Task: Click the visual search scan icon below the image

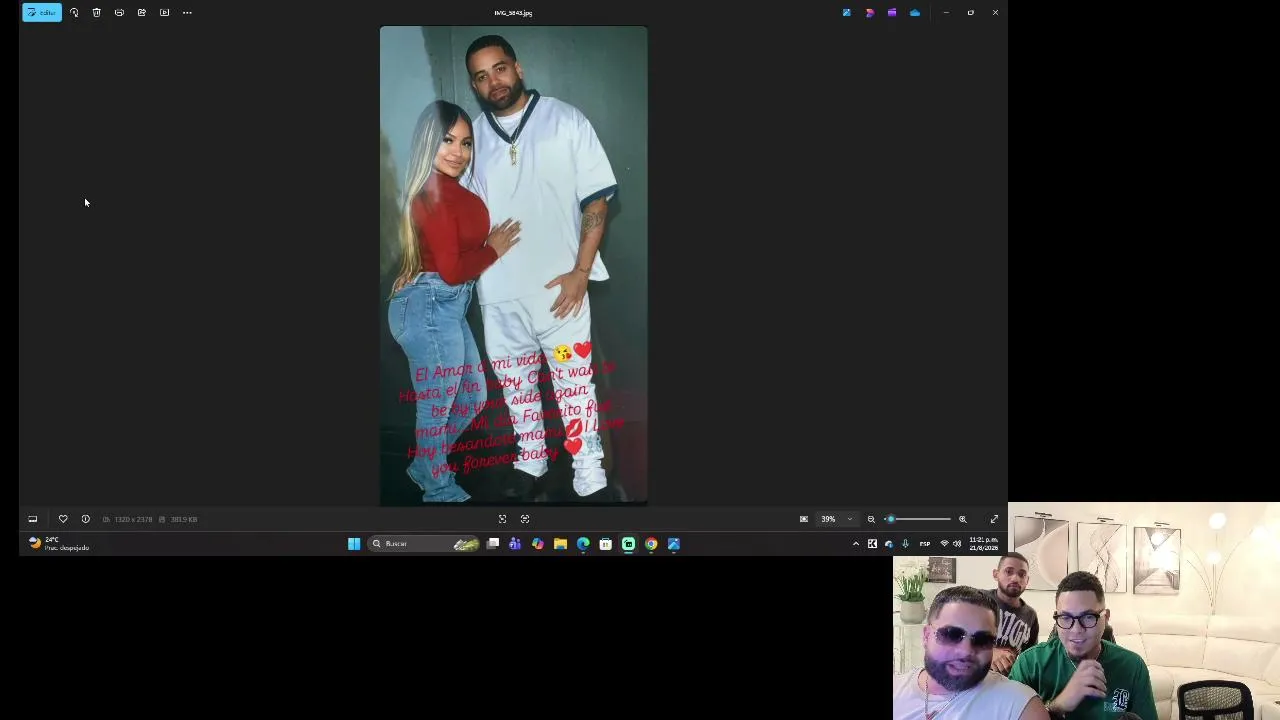Action: 525,519
